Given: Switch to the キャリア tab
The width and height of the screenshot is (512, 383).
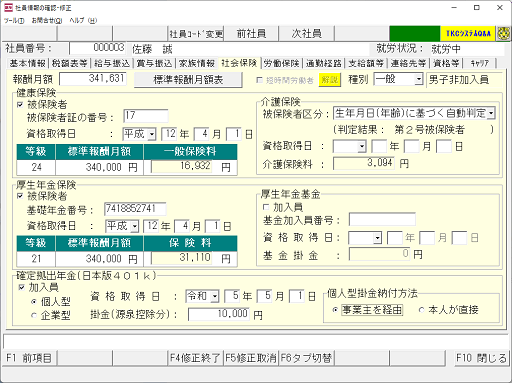Looking at the screenshot, I should tap(479, 63).
